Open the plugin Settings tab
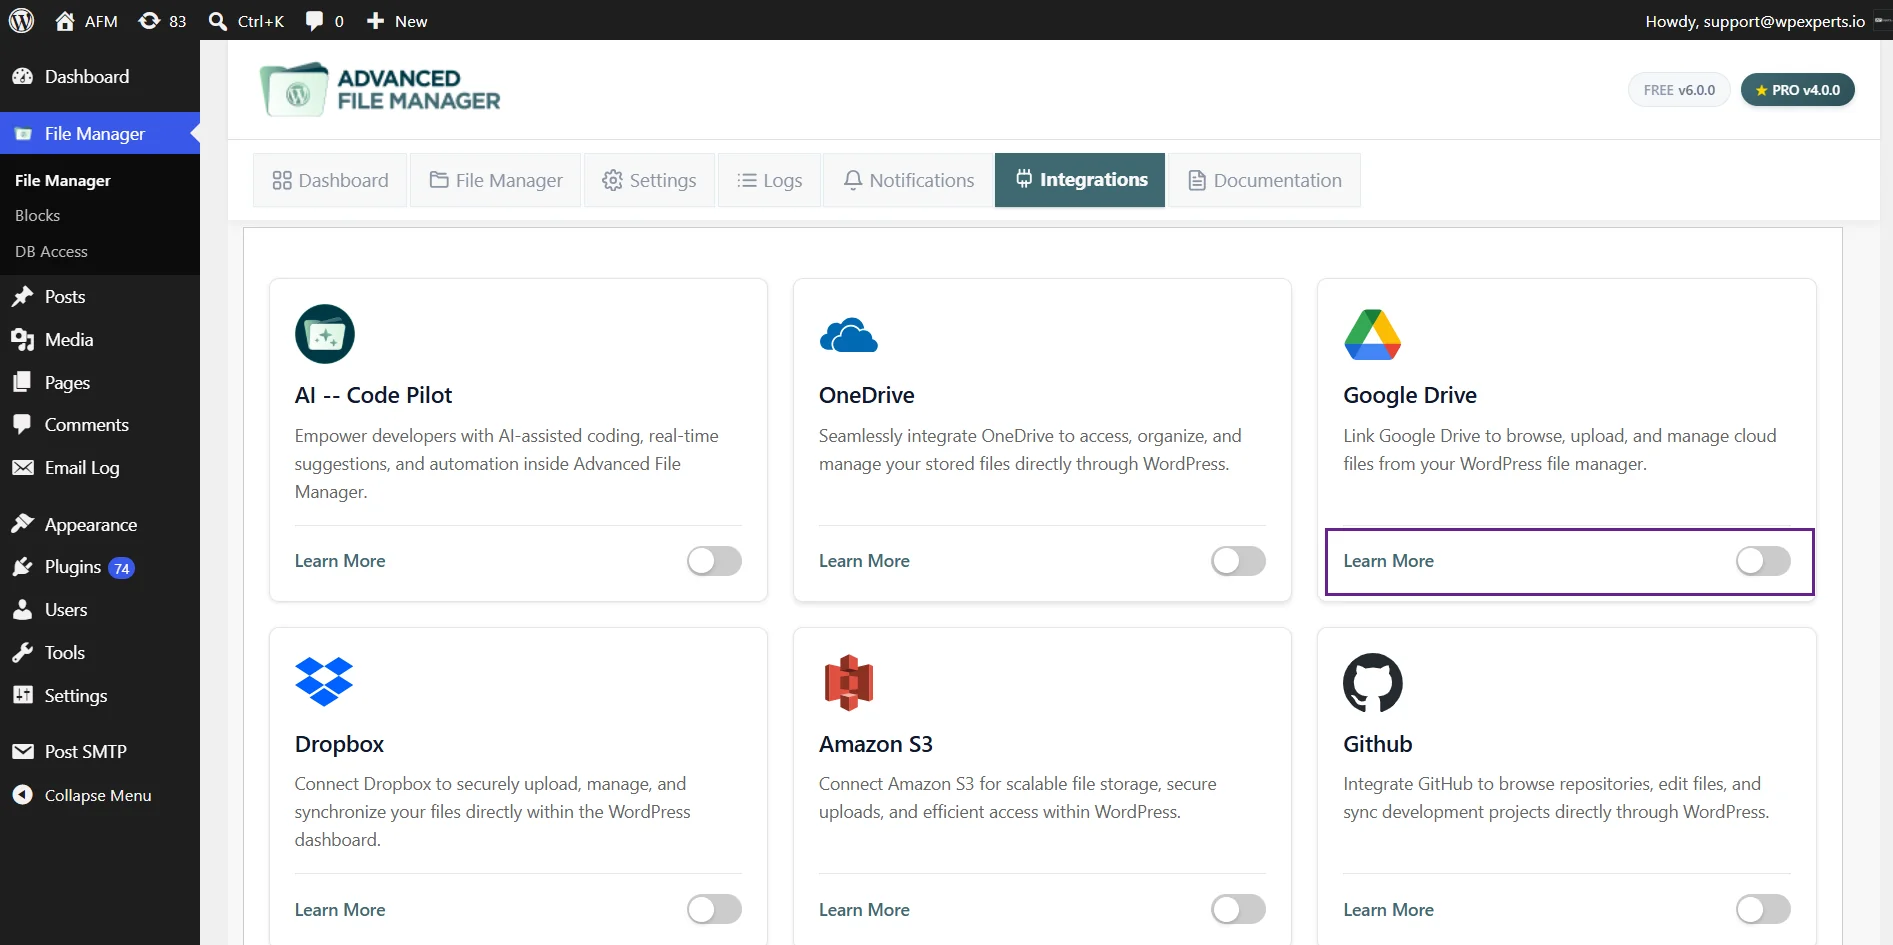1893x945 pixels. [649, 180]
